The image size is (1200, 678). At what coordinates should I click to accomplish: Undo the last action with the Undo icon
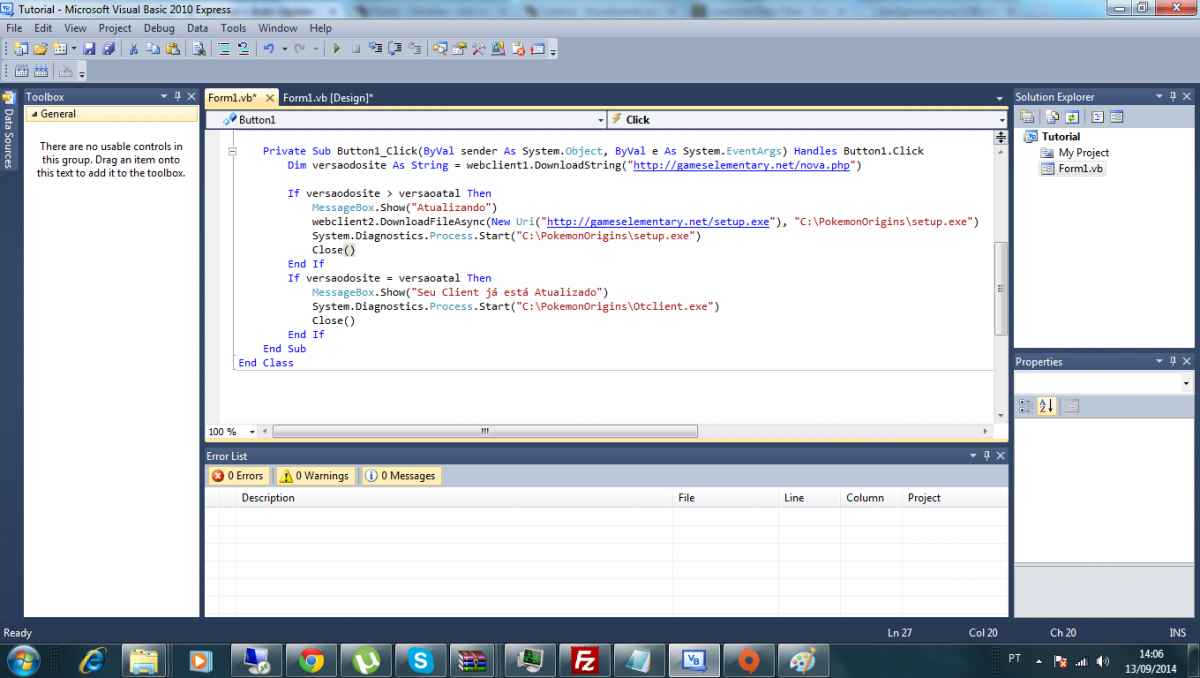[x=268, y=48]
